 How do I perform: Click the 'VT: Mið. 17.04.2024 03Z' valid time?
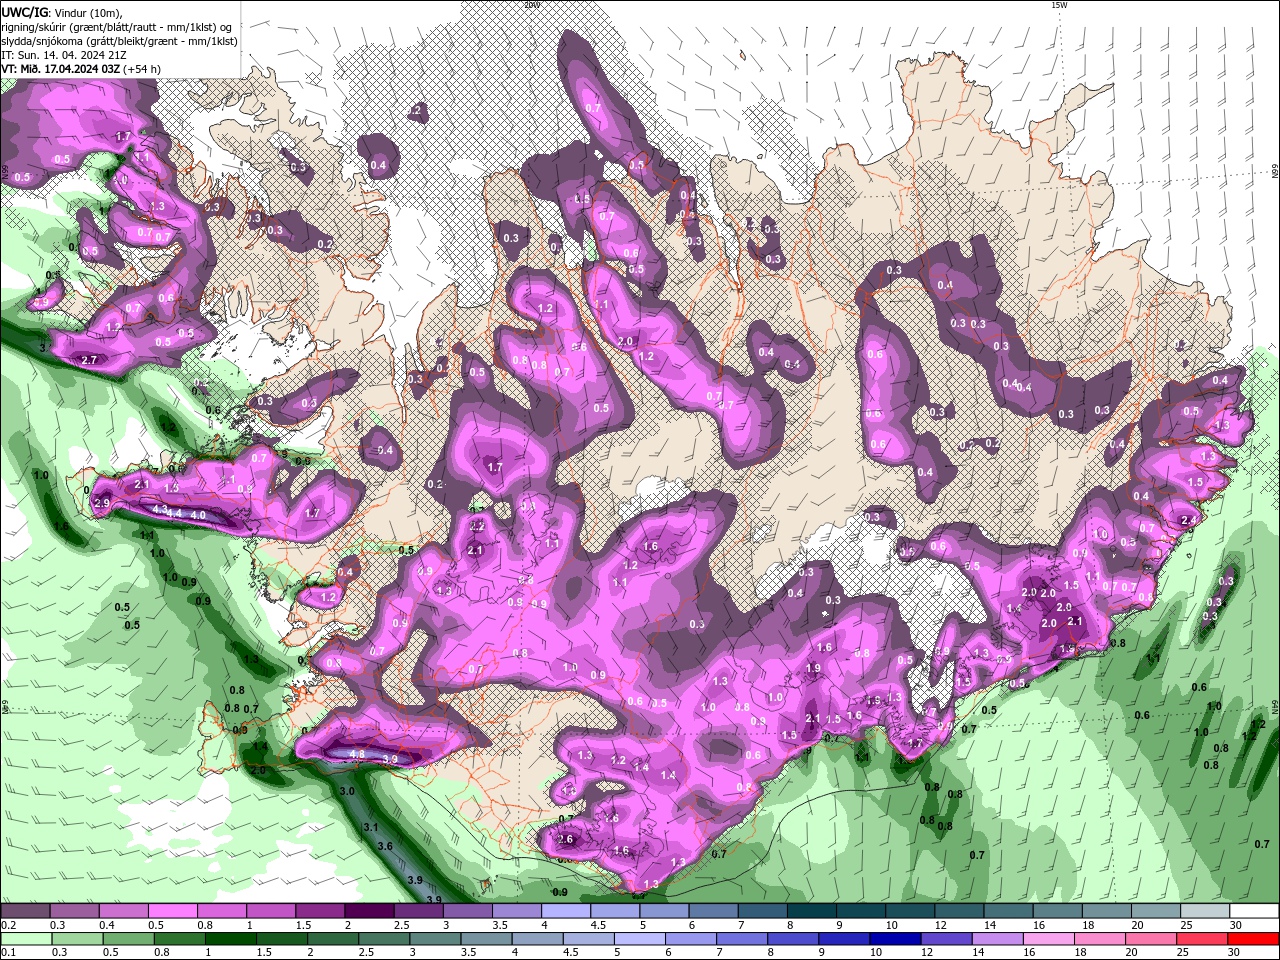click(60, 69)
